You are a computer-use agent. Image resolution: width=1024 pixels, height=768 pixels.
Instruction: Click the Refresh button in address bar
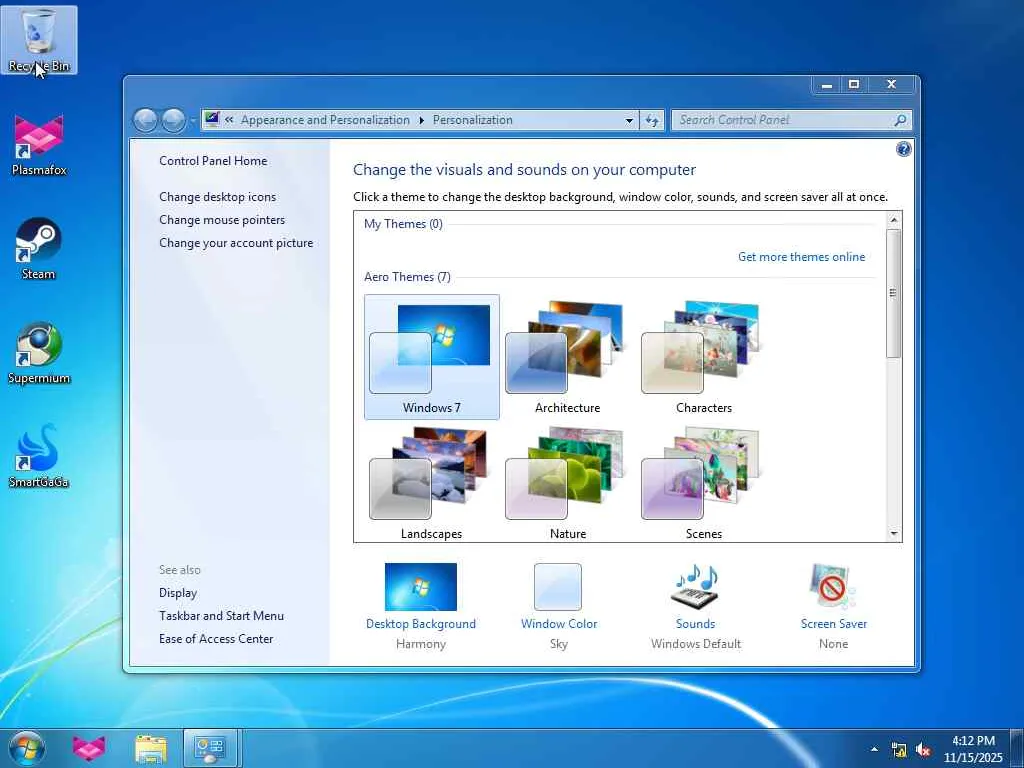(x=652, y=120)
